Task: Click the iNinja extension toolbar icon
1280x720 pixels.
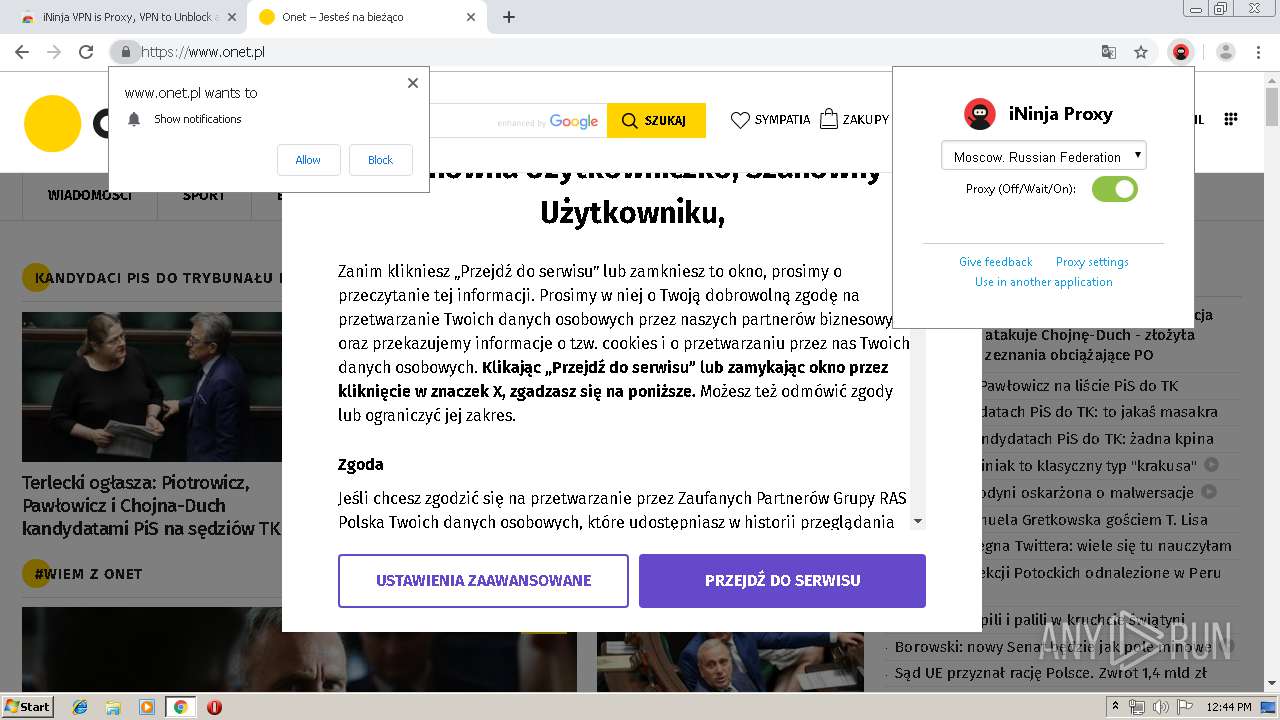Action: (1181, 52)
